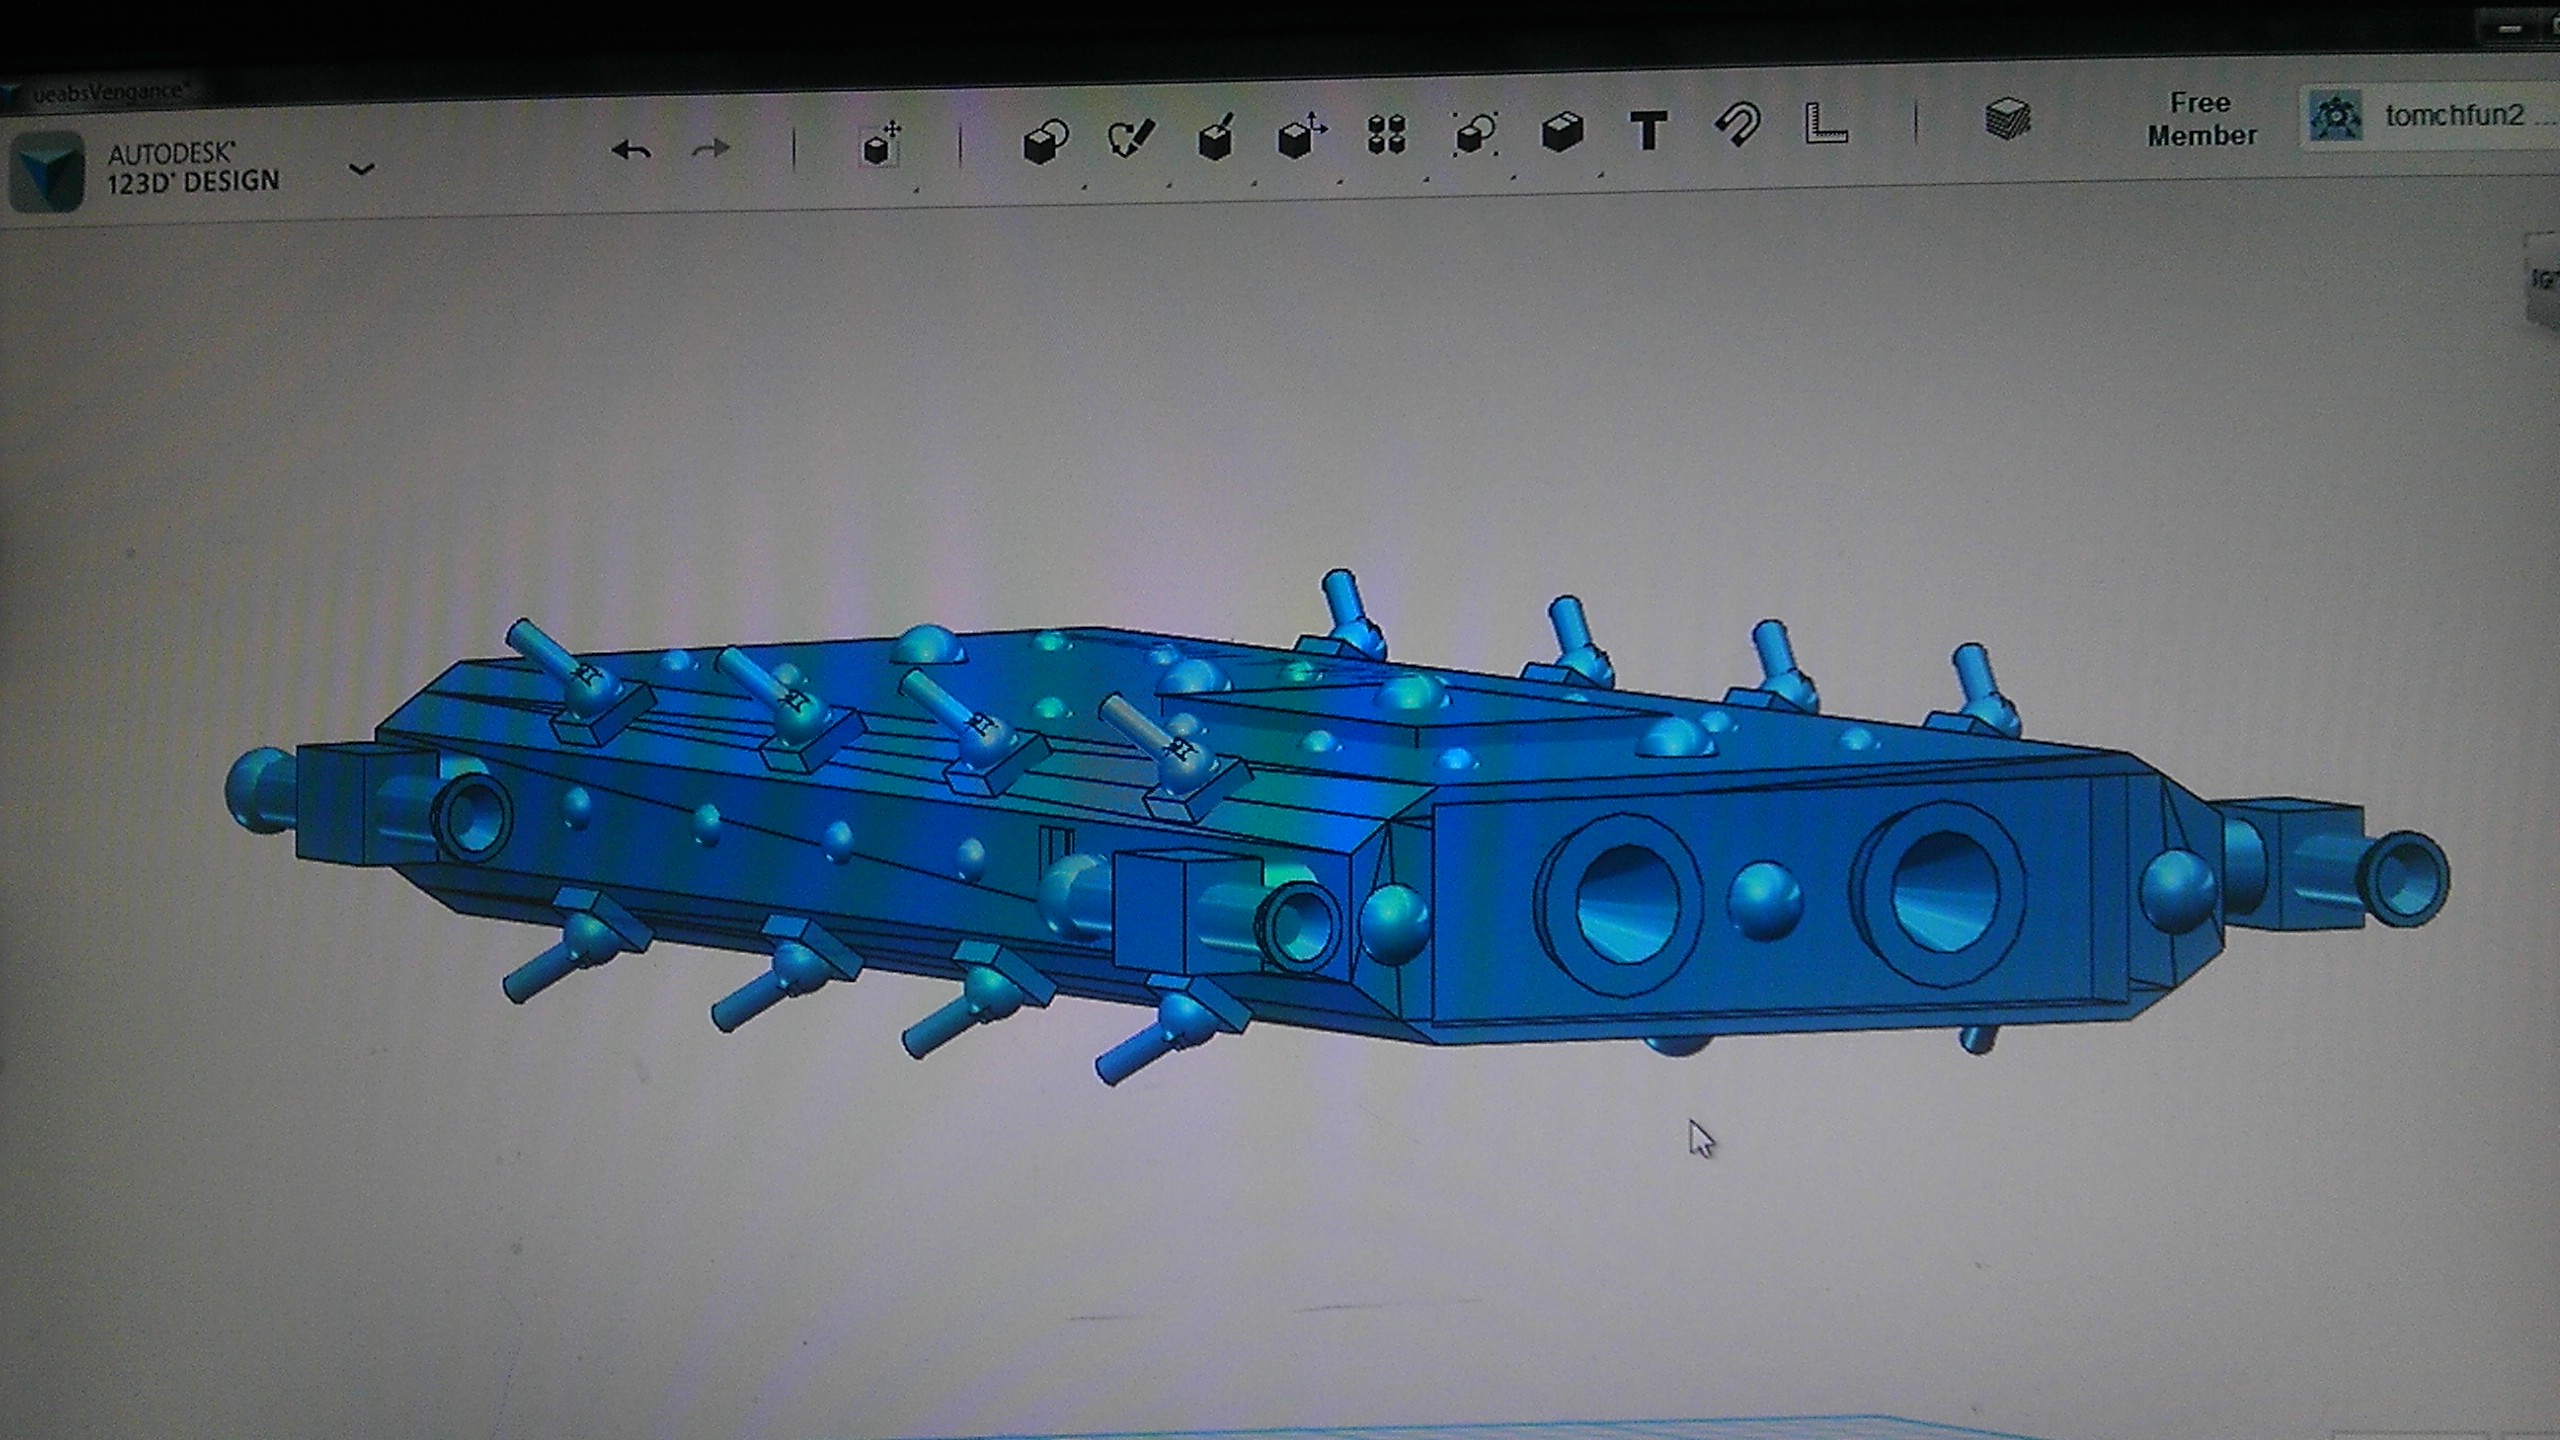Expand the 123D Design application menu chevron
The height and width of the screenshot is (1440, 2560).
(x=361, y=169)
